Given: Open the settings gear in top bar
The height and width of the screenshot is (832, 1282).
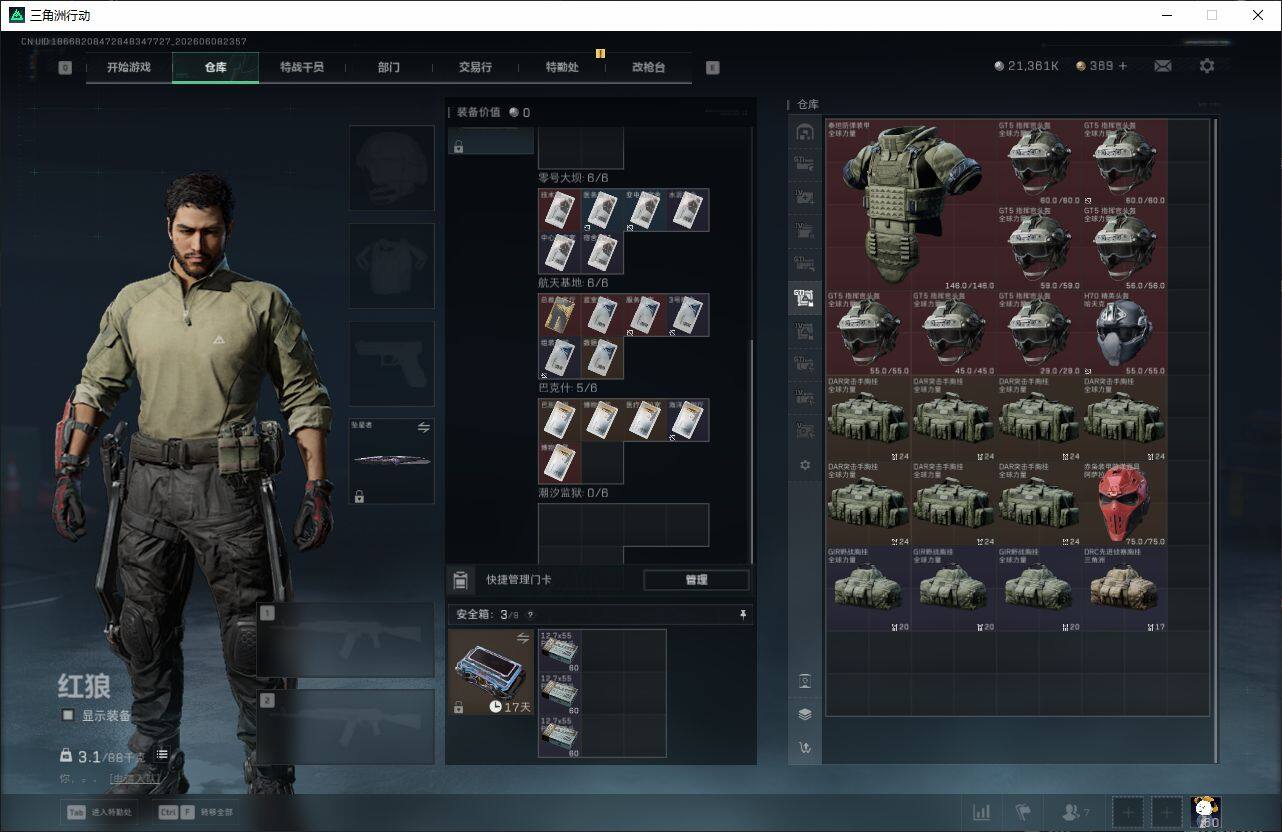Looking at the screenshot, I should click(1207, 66).
